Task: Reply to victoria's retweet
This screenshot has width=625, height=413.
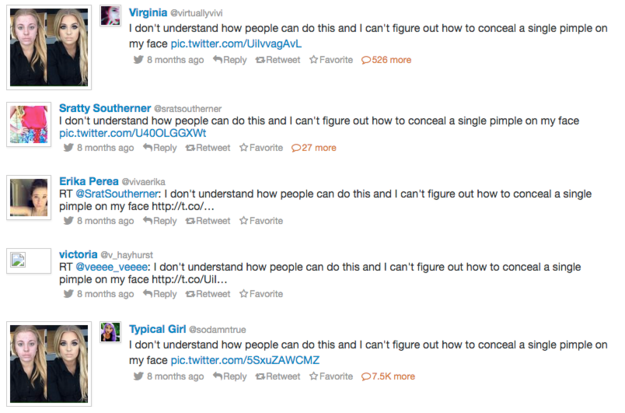Action: click(x=160, y=294)
